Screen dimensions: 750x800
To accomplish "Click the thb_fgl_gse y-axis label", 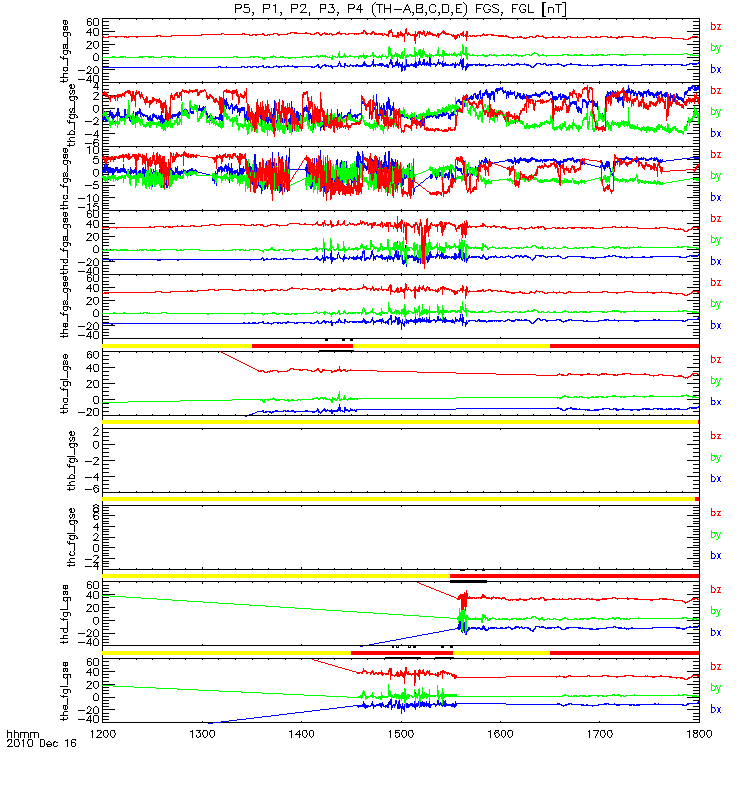I will click(71, 461).
